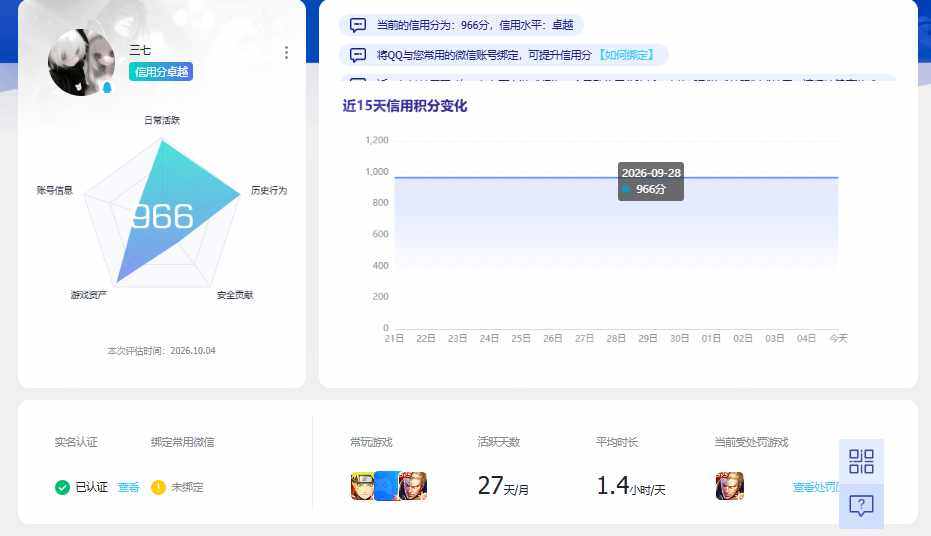The width and height of the screenshot is (931, 536).
Task: Click the green verified check icon
Action: pos(62,487)
